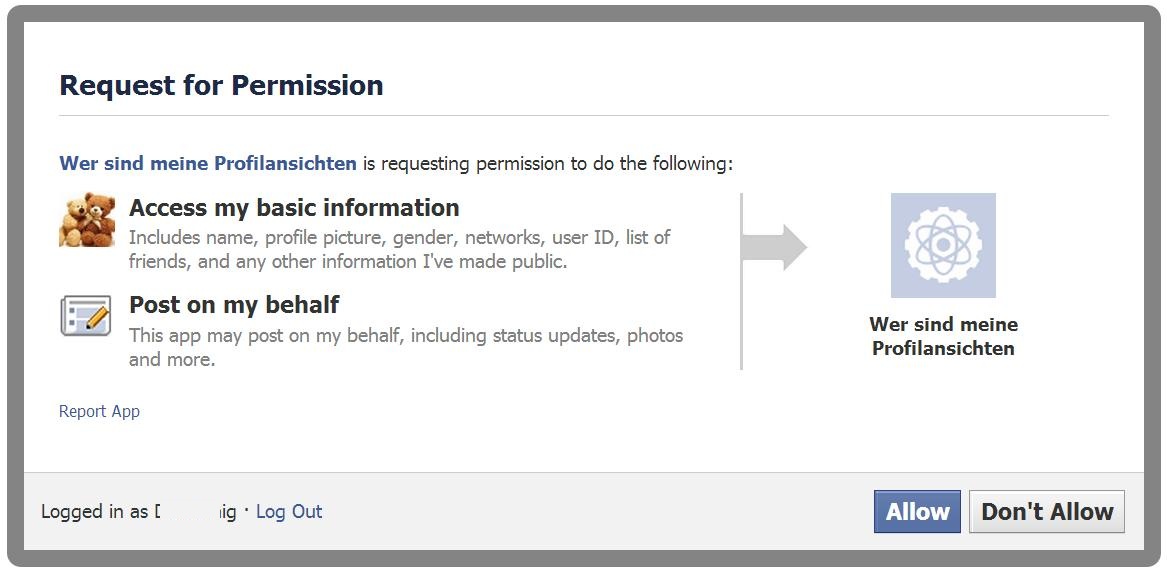Log out using the Log Out link

[x=289, y=512]
